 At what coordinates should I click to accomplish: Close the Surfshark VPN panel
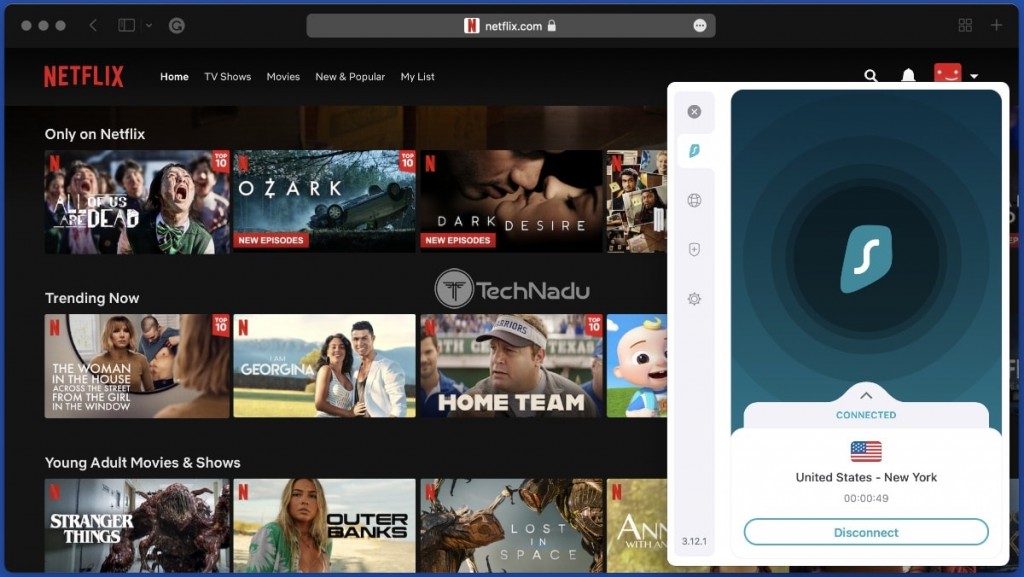[694, 112]
